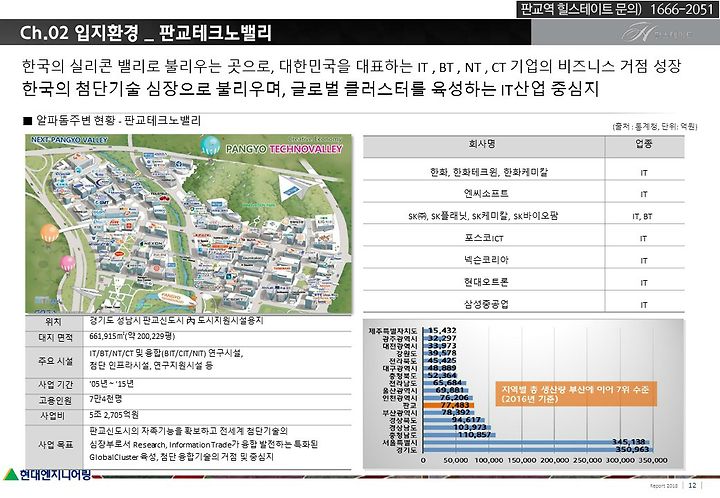Click the subtitle line starting '한국의 첨단기술 심장으로'
Screen dimensions: 720x498
pyautogui.click(x=310, y=88)
